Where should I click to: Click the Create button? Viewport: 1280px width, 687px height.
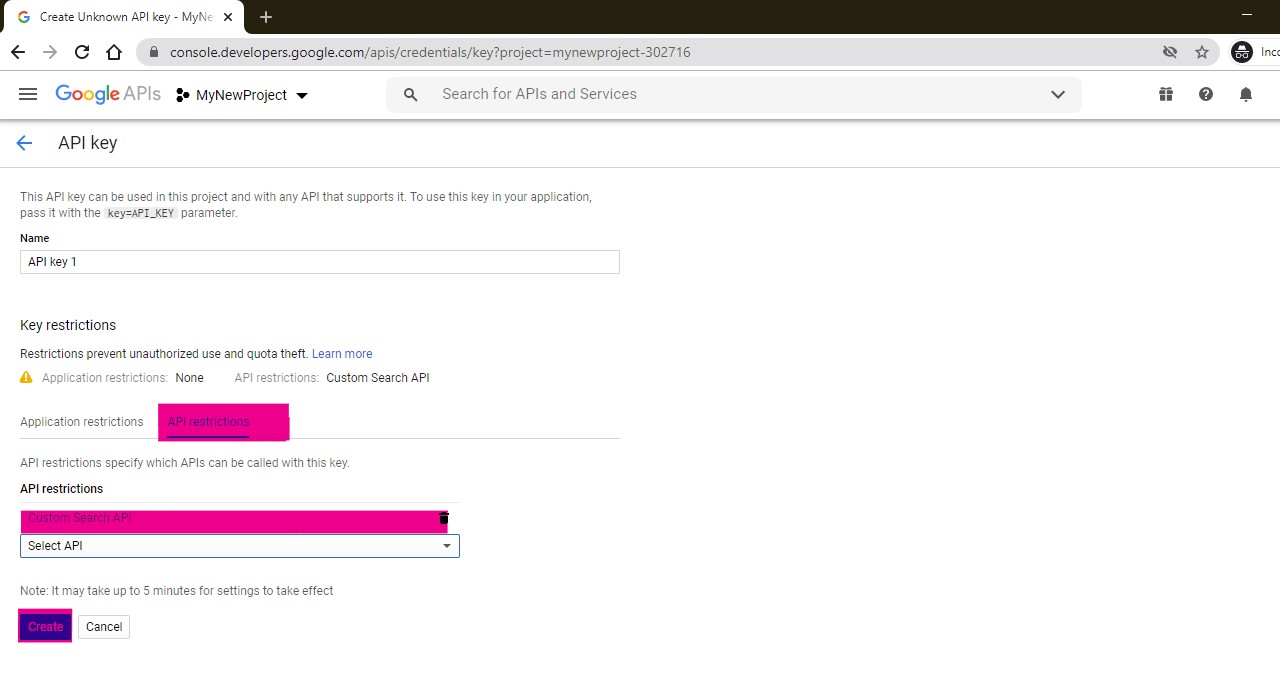45,627
